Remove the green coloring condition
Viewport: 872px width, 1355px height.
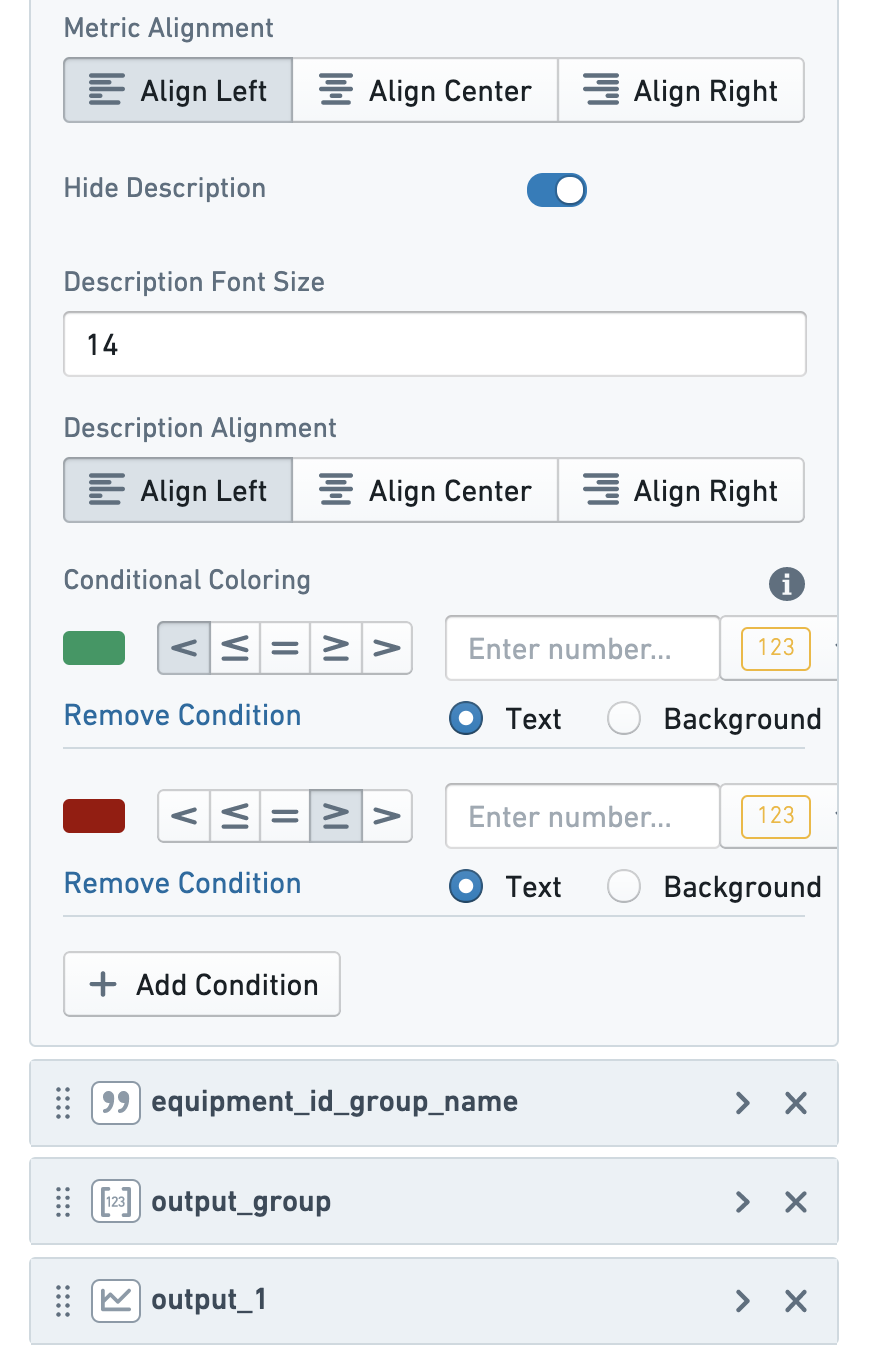tap(182, 716)
